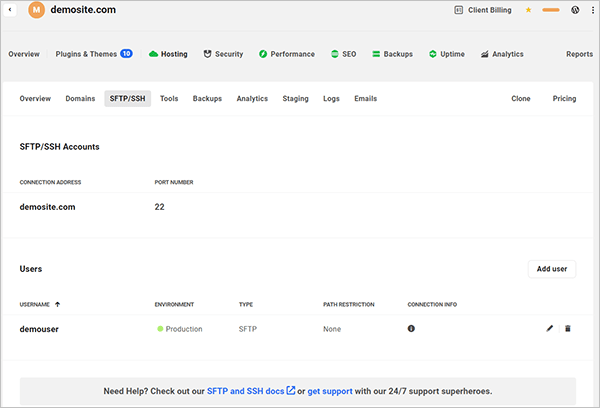Viewport: 600px width, 408px height.
Task: Click the back arrow beside demosite.com
Action: coord(10,10)
